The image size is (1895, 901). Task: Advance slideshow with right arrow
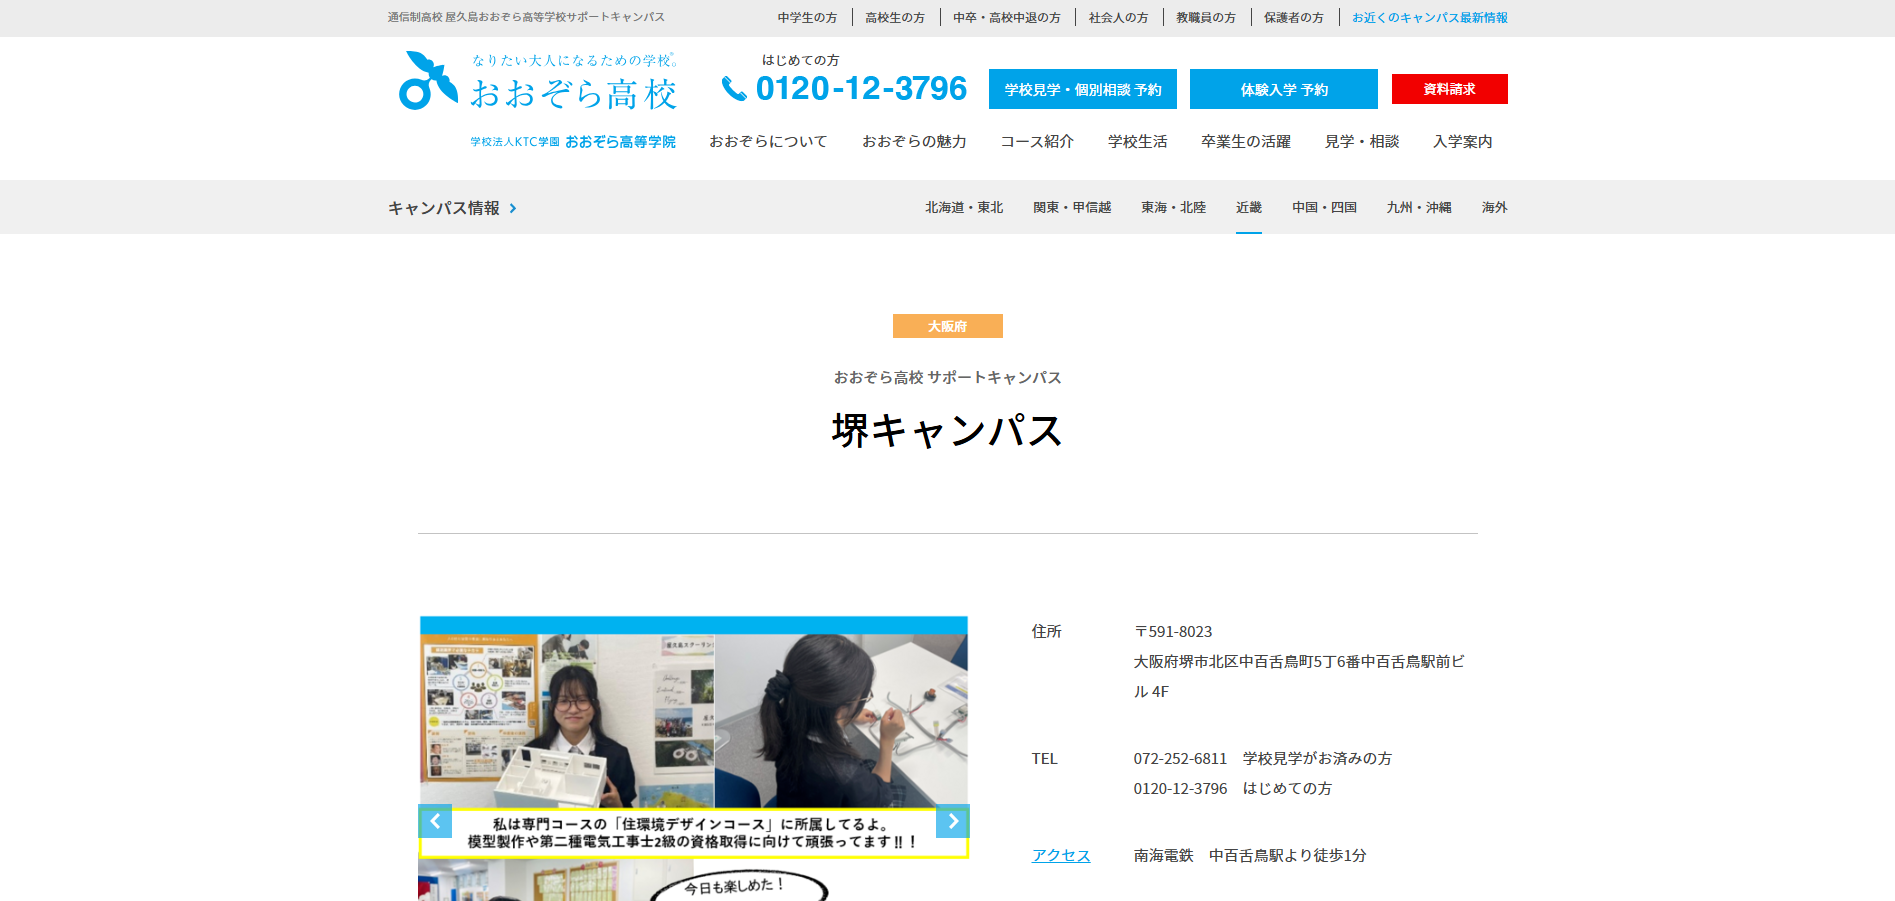pyautogui.click(x=953, y=821)
